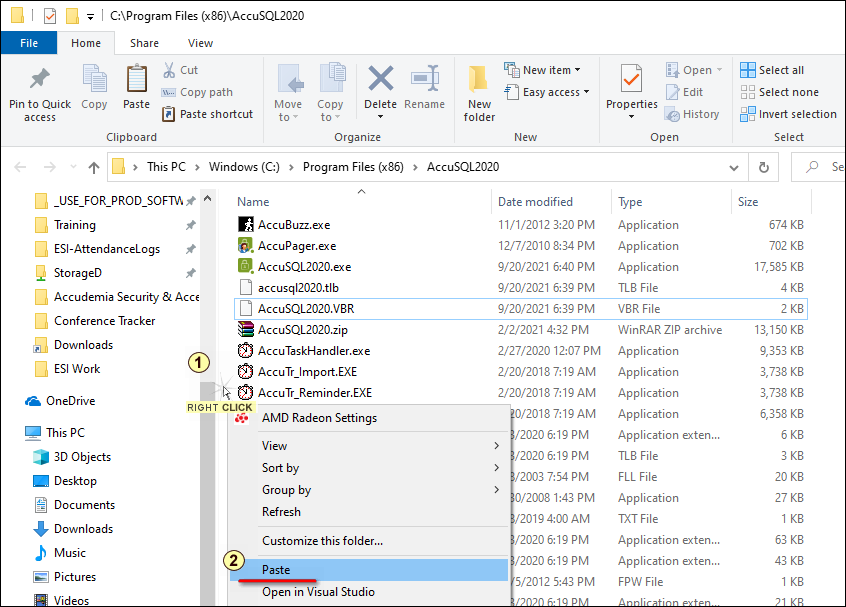Select AccuSQL2020.VBR file row
This screenshot has width=846, height=607.
point(521,309)
